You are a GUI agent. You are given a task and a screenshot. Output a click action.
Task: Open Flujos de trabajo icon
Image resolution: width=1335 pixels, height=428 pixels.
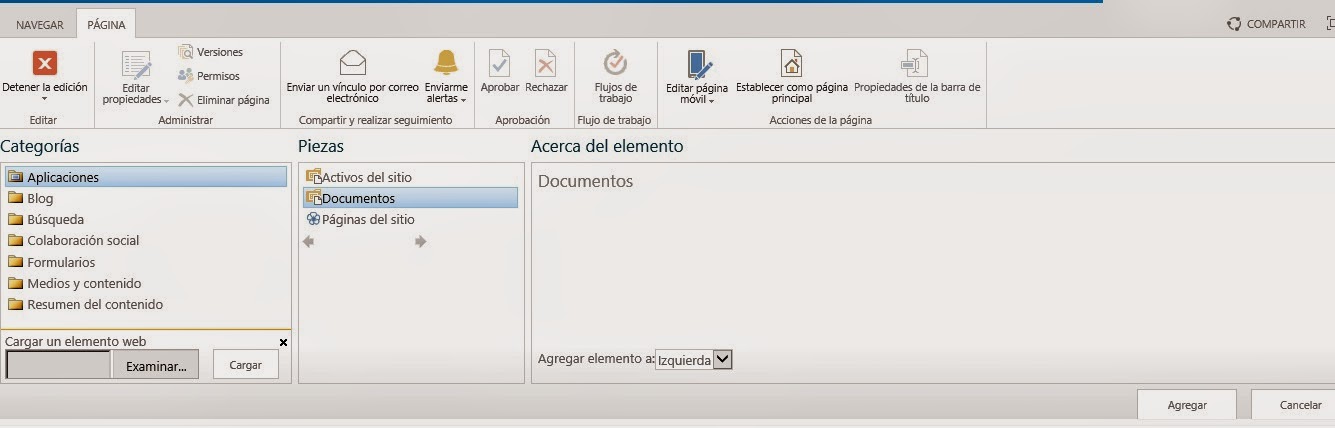(615, 64)
